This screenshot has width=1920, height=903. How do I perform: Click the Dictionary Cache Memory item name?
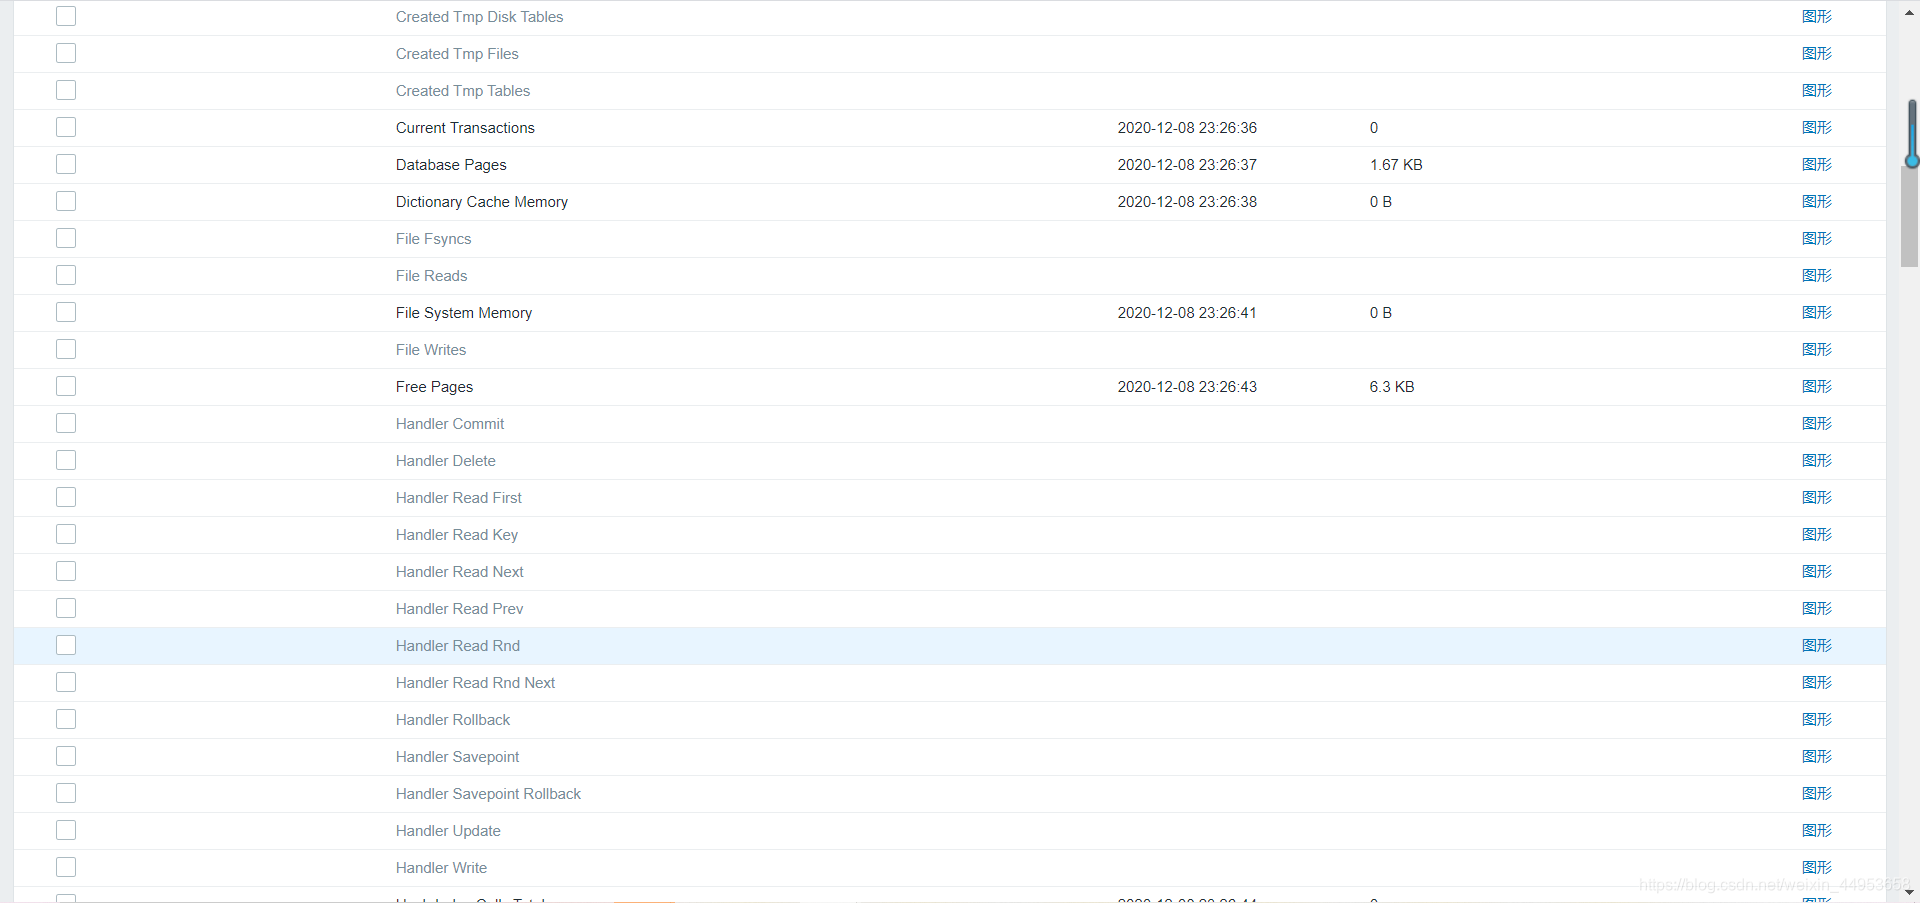click(482, 201)
